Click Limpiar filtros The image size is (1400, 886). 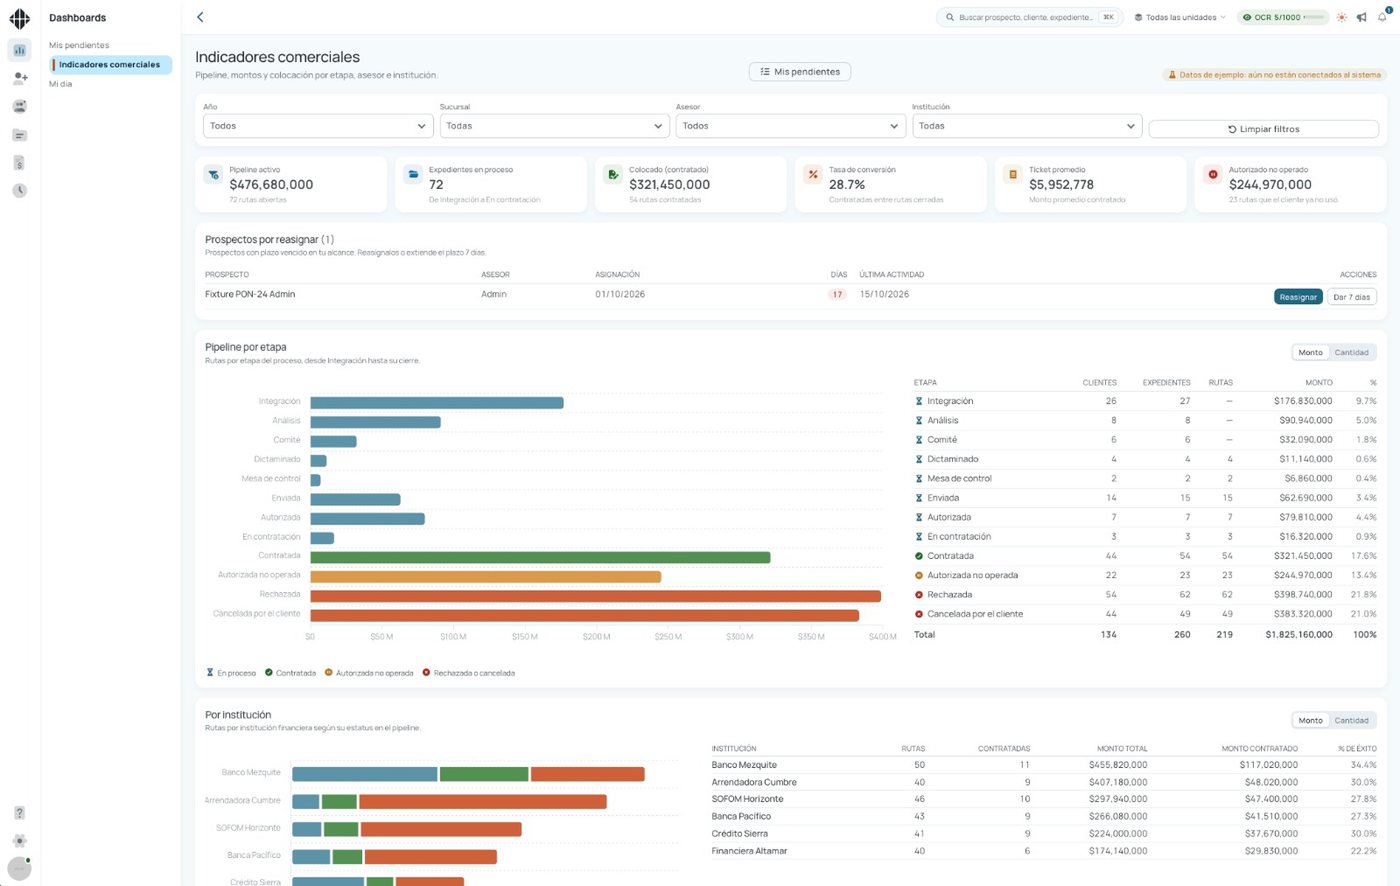coord(1264,129)
